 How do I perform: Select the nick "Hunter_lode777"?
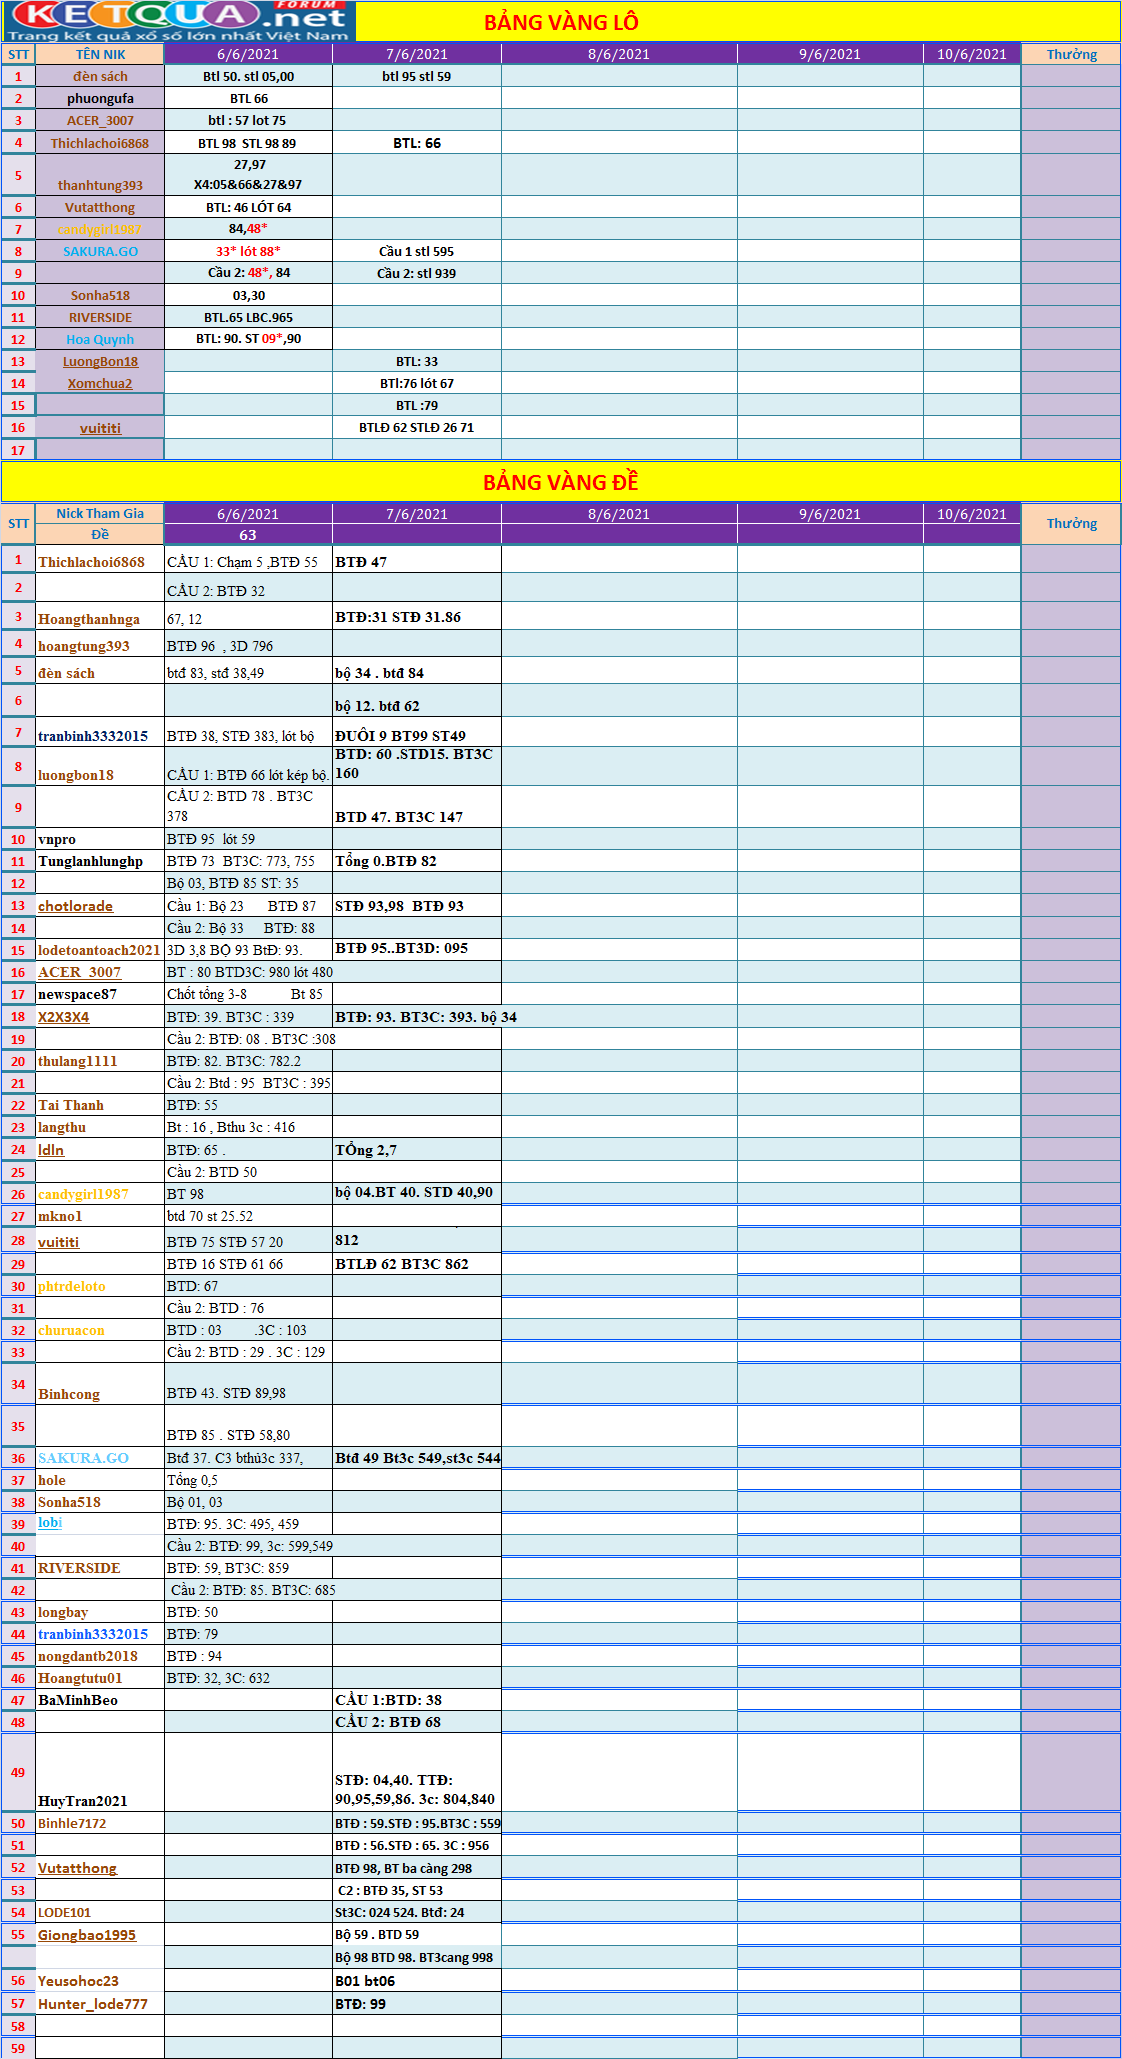coord(93,2004)
